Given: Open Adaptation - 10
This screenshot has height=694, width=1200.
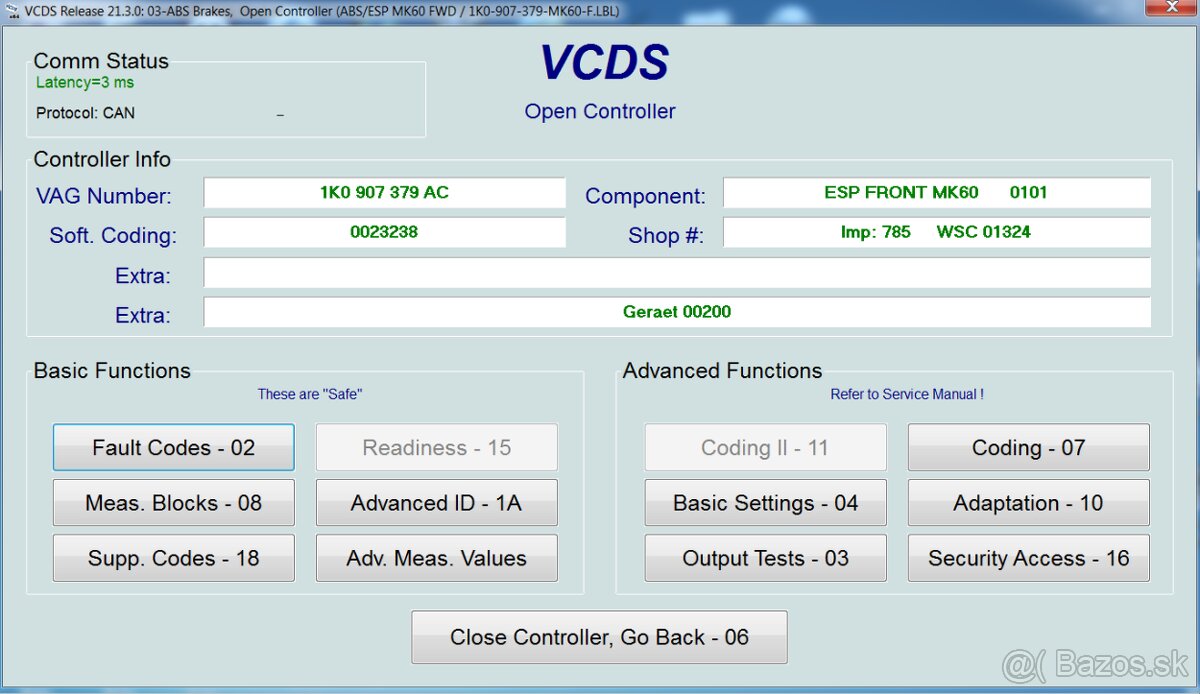Looking at the screenshot, I should click(1028, 503).
